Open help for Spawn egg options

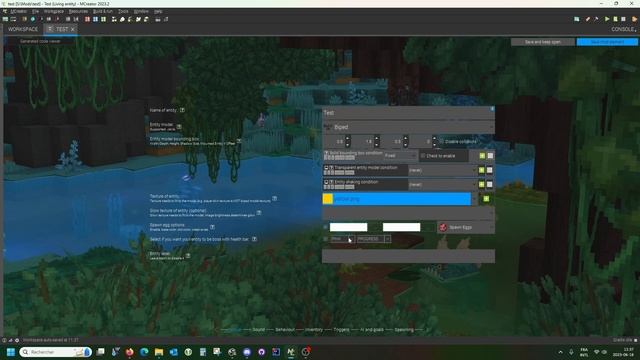[x=212, y=227]
